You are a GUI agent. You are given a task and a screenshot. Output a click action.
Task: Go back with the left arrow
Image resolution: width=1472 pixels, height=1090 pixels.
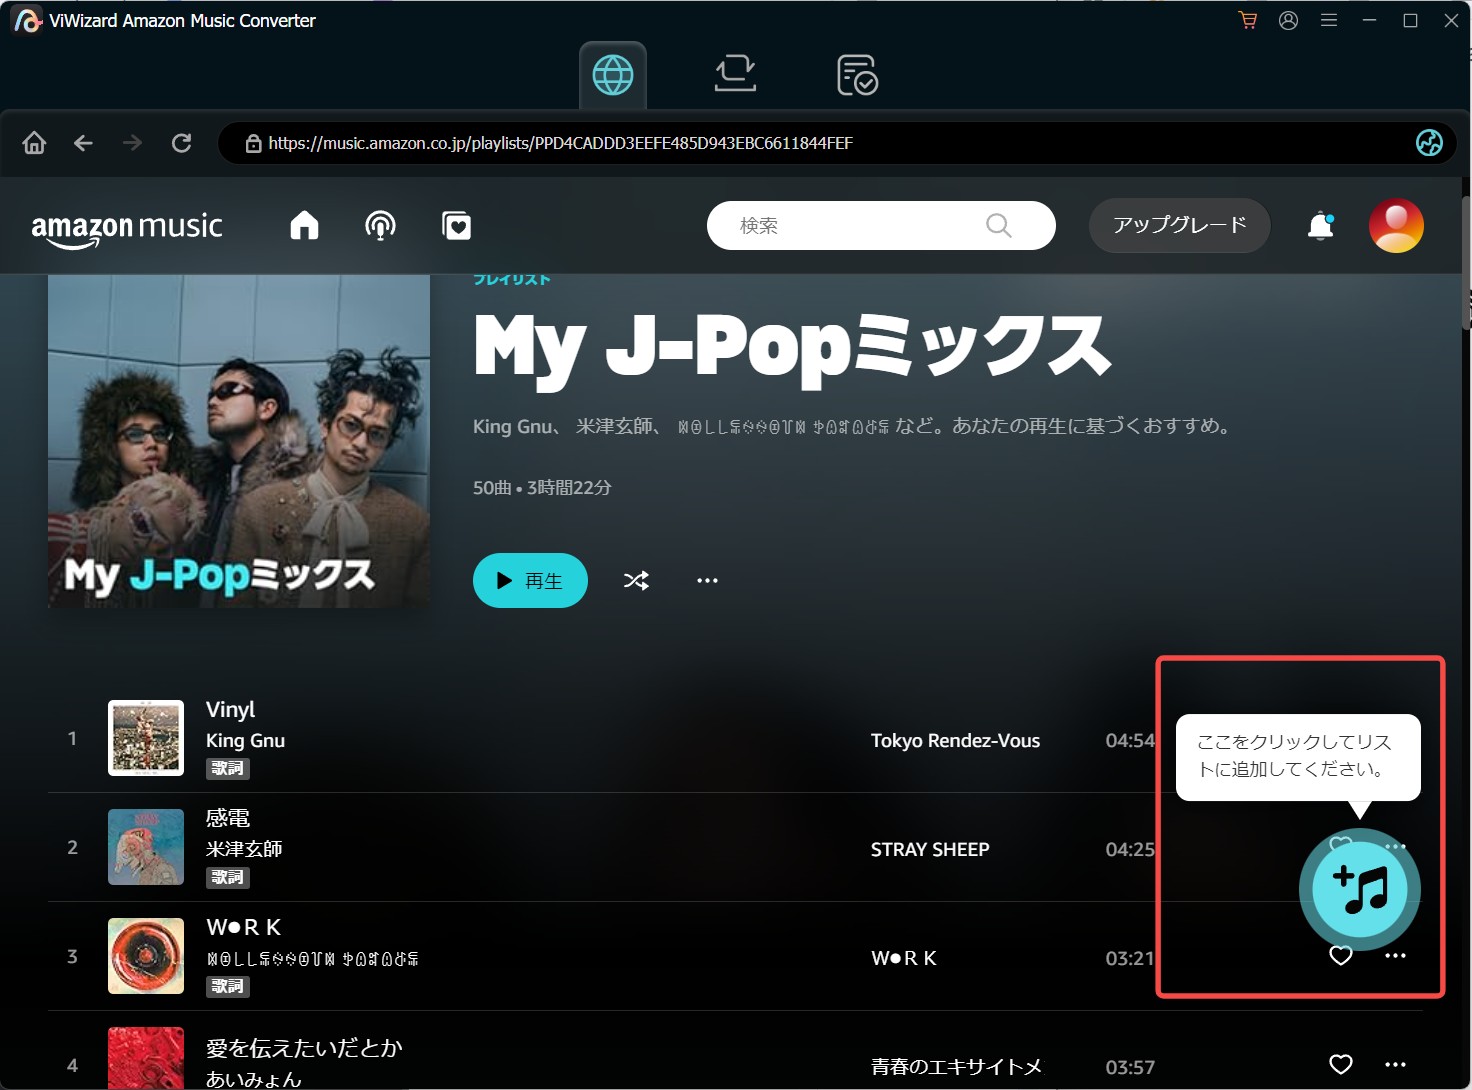[x=83, y=143]
